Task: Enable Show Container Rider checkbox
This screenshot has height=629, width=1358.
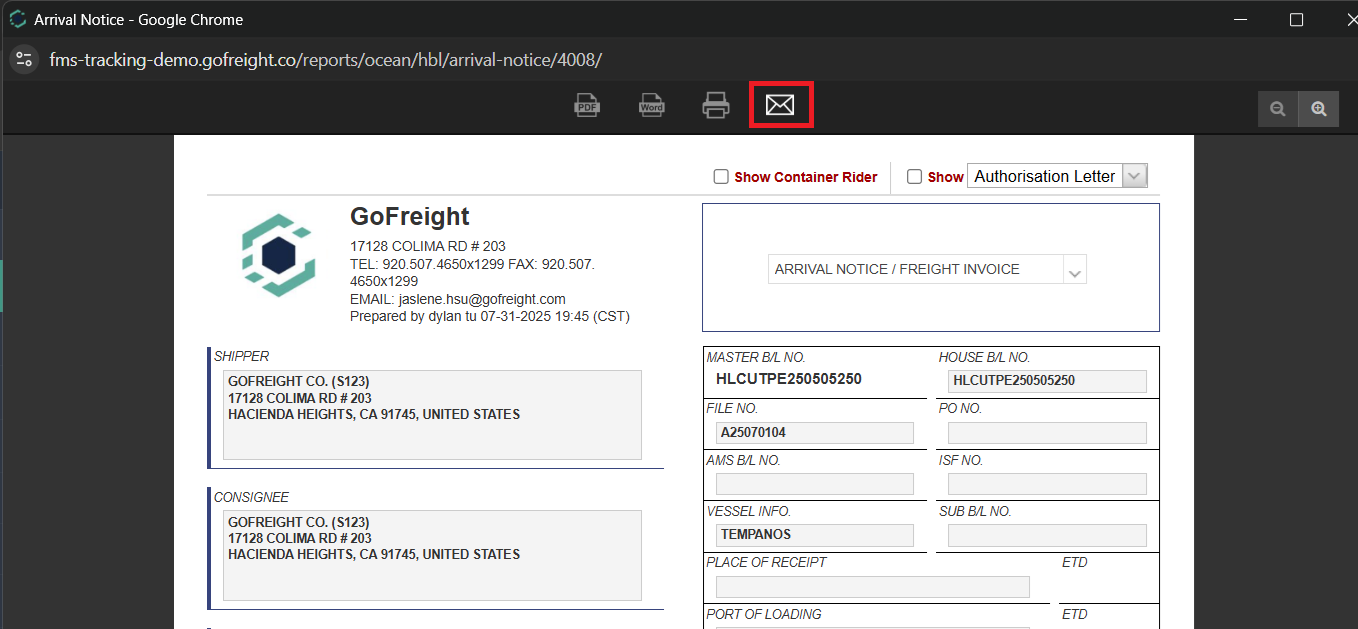Action: coord(721,177)
